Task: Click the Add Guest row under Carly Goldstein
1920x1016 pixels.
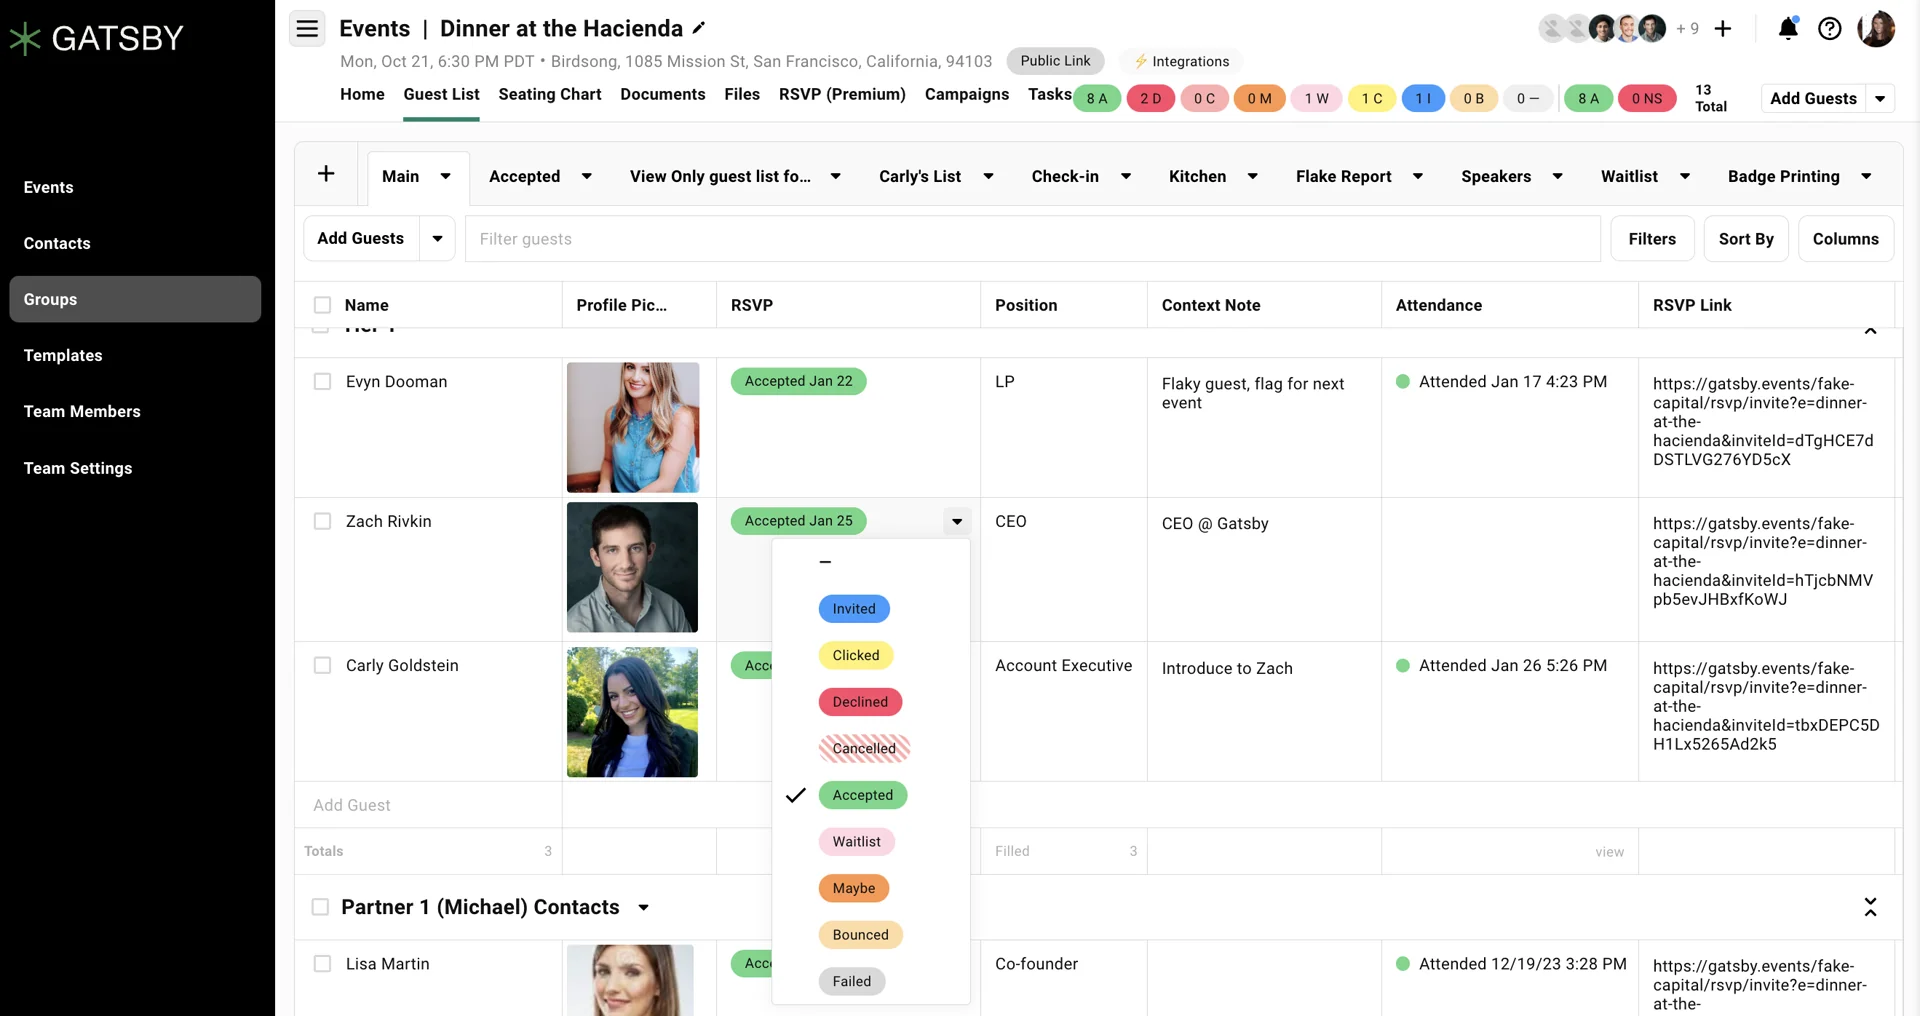Action: coord(428,805)
